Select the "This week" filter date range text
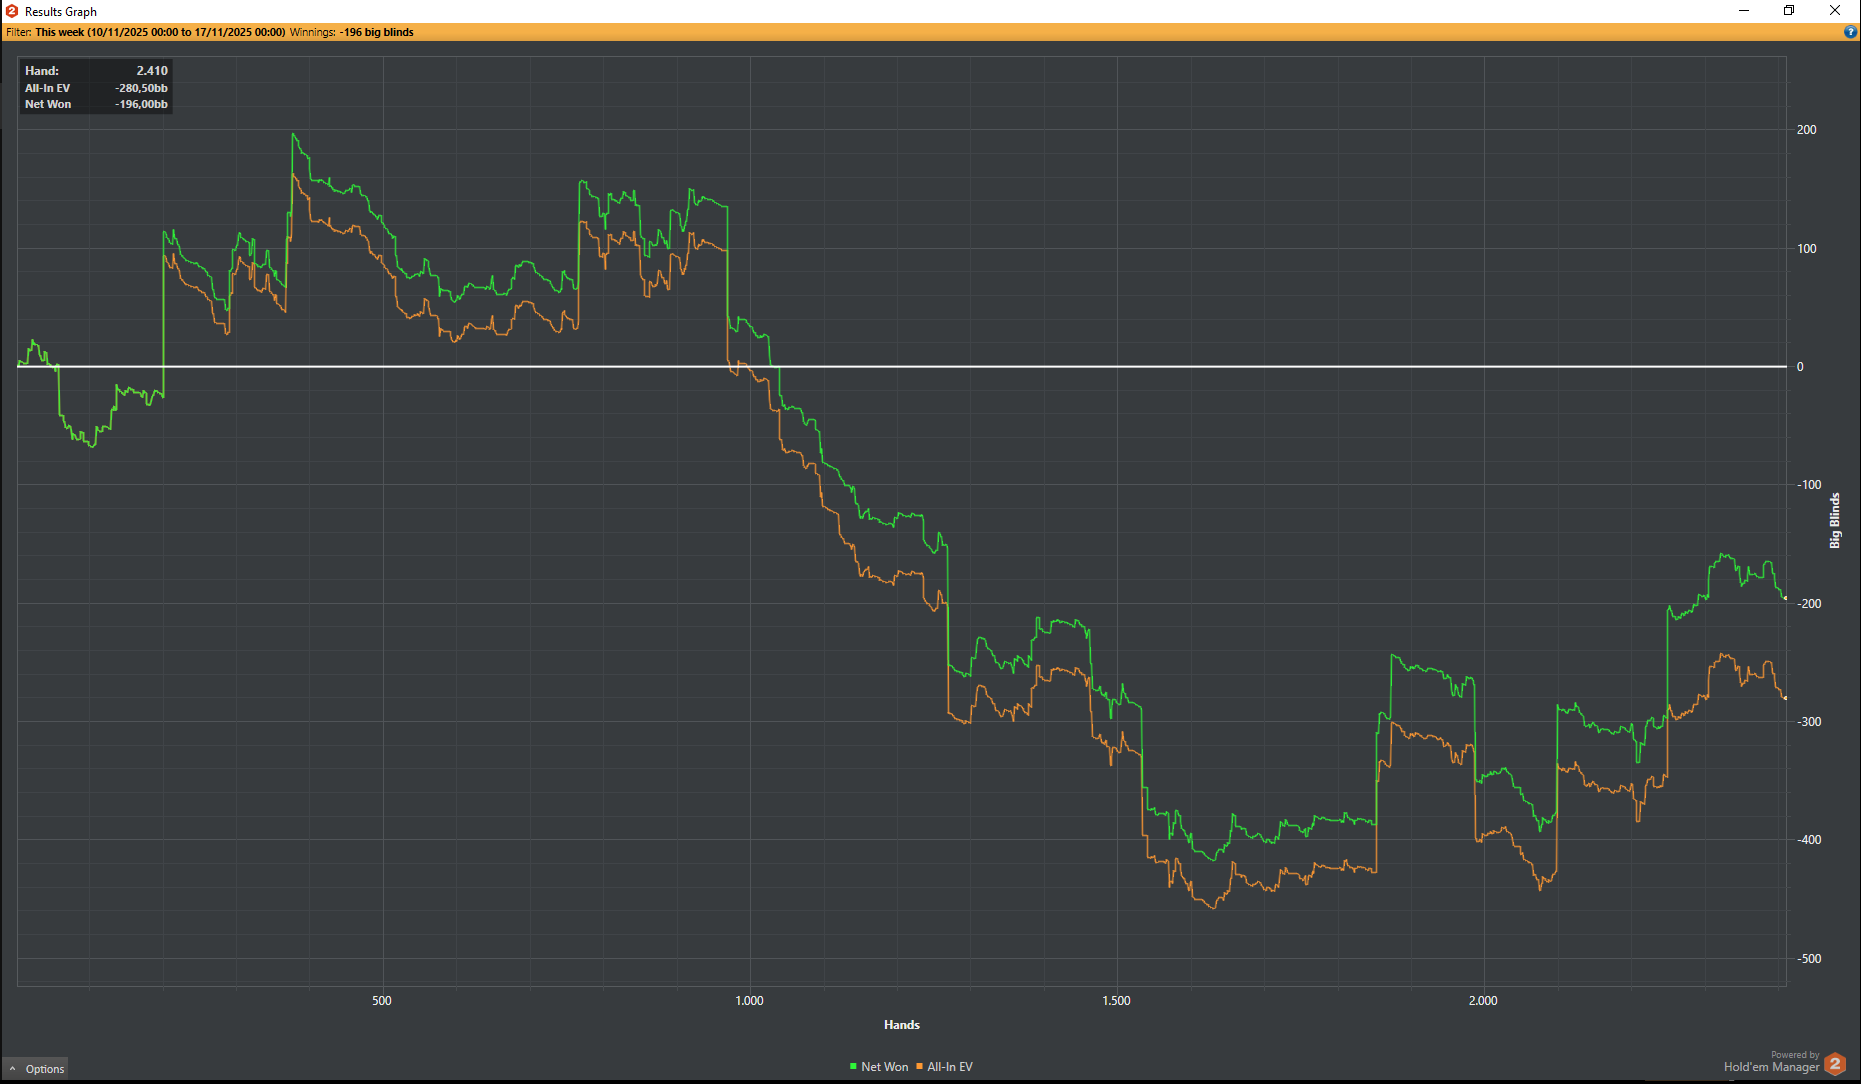This screenshot has height=1084, width=1861. [160, 32]
